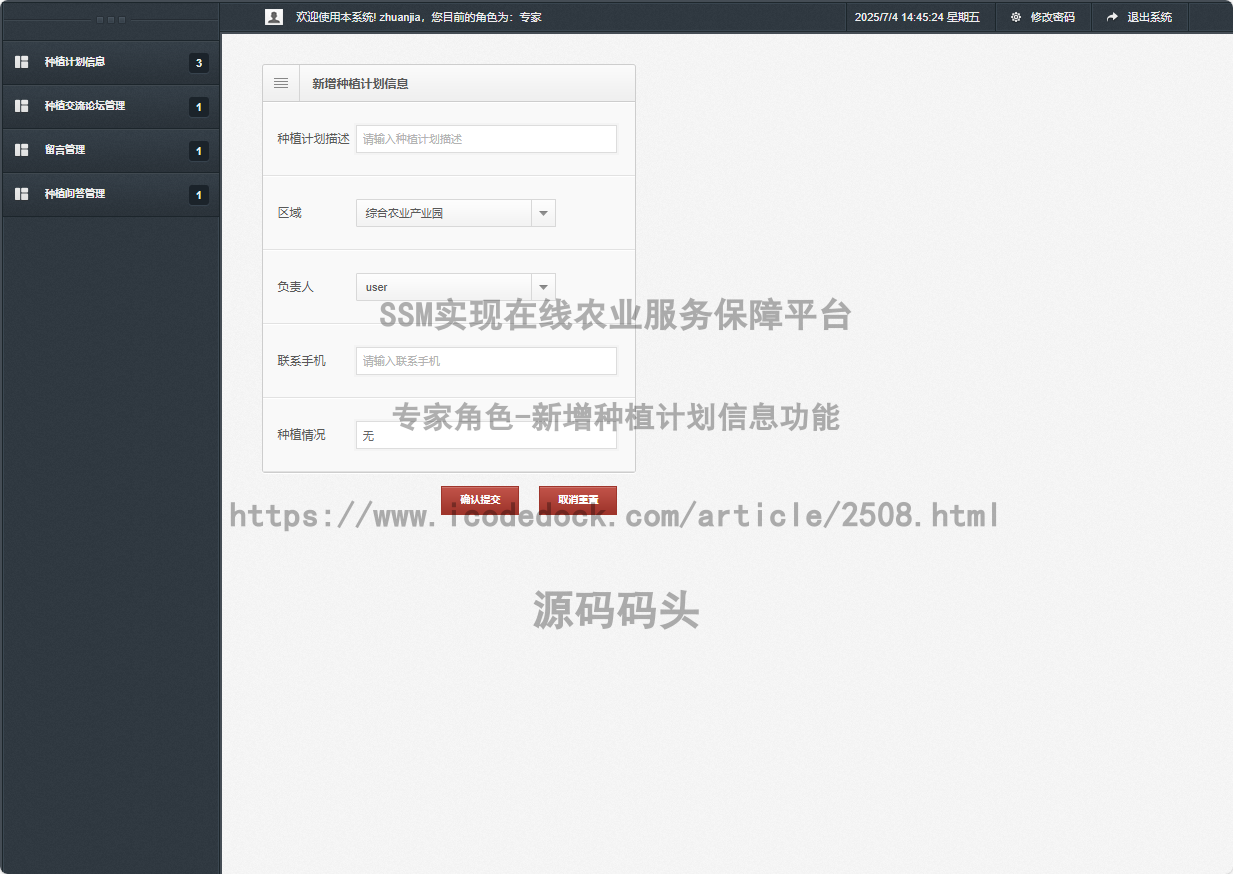Click the 种植交流论坛管理 sidebar icon
Image resolution: width=1233 pixels, height=874 pixels.
[22, 106]
